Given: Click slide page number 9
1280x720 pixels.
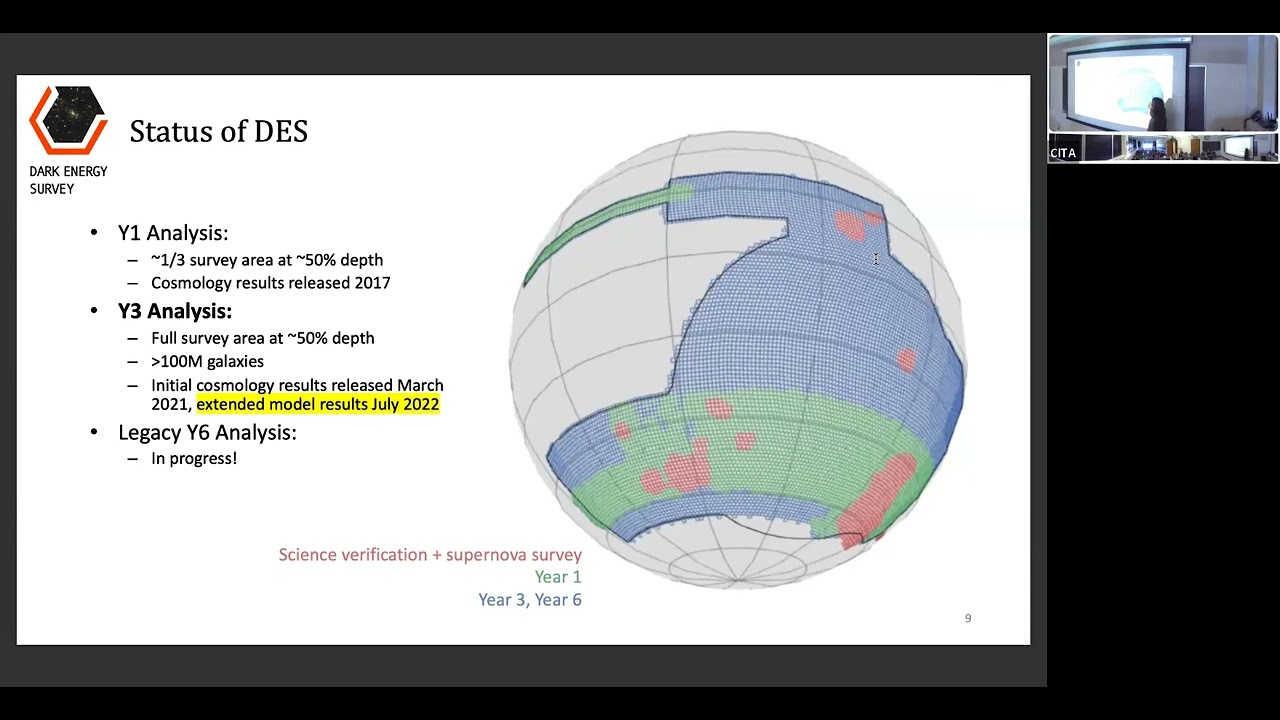Looking at the screenshot, I should (x=968, y=619).
